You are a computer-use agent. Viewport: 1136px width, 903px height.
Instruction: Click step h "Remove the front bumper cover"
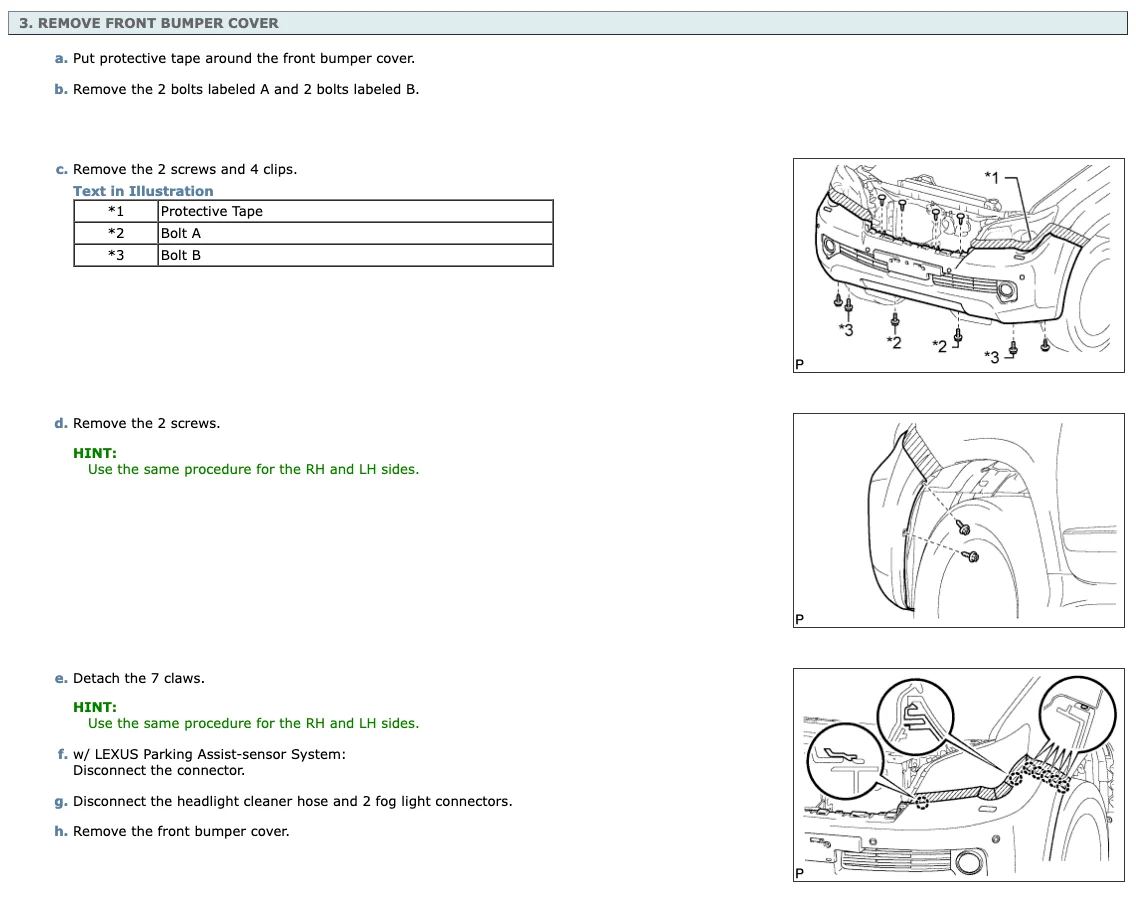click(181, 831)
